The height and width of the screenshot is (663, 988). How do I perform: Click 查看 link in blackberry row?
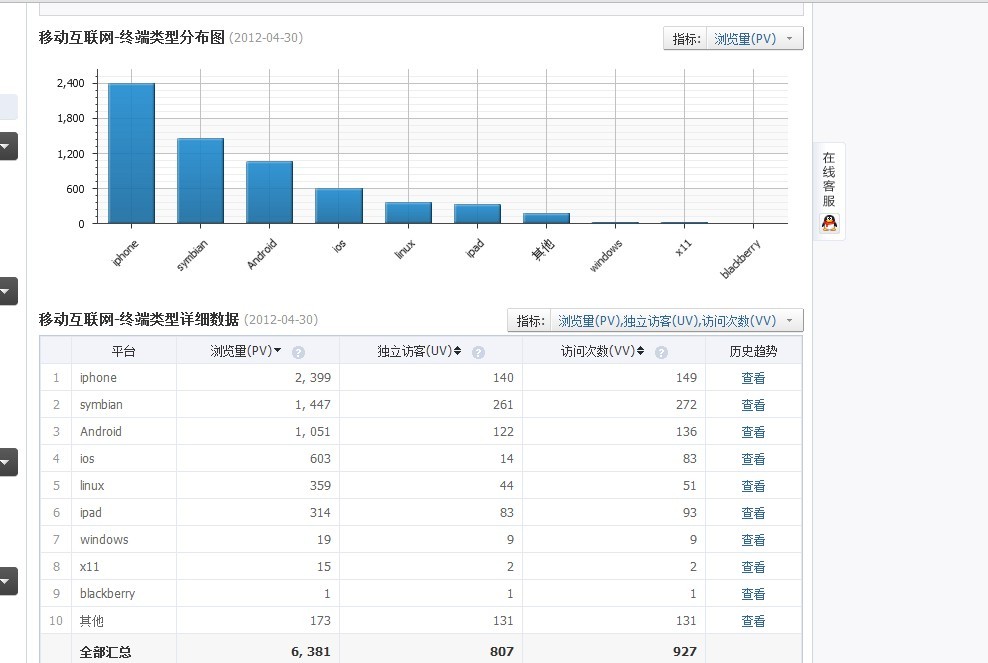tap(753, 594)
